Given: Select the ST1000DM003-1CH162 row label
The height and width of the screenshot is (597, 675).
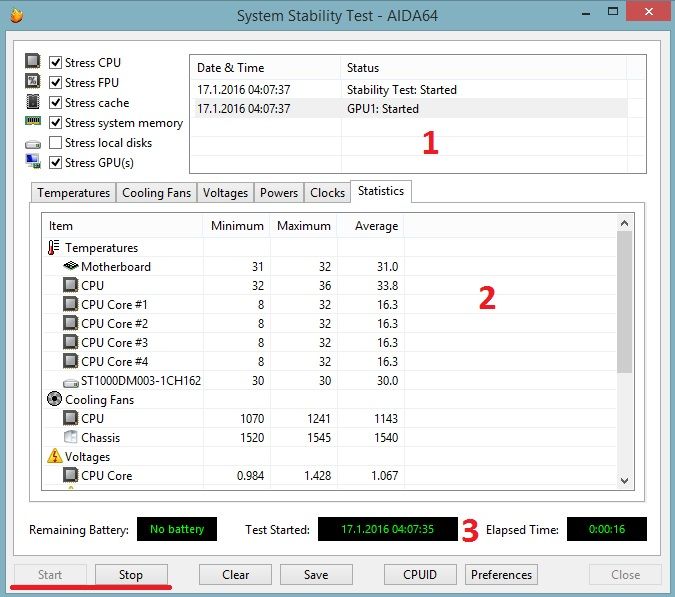Looking at the screenshot, I should click(x=141, y=380).
